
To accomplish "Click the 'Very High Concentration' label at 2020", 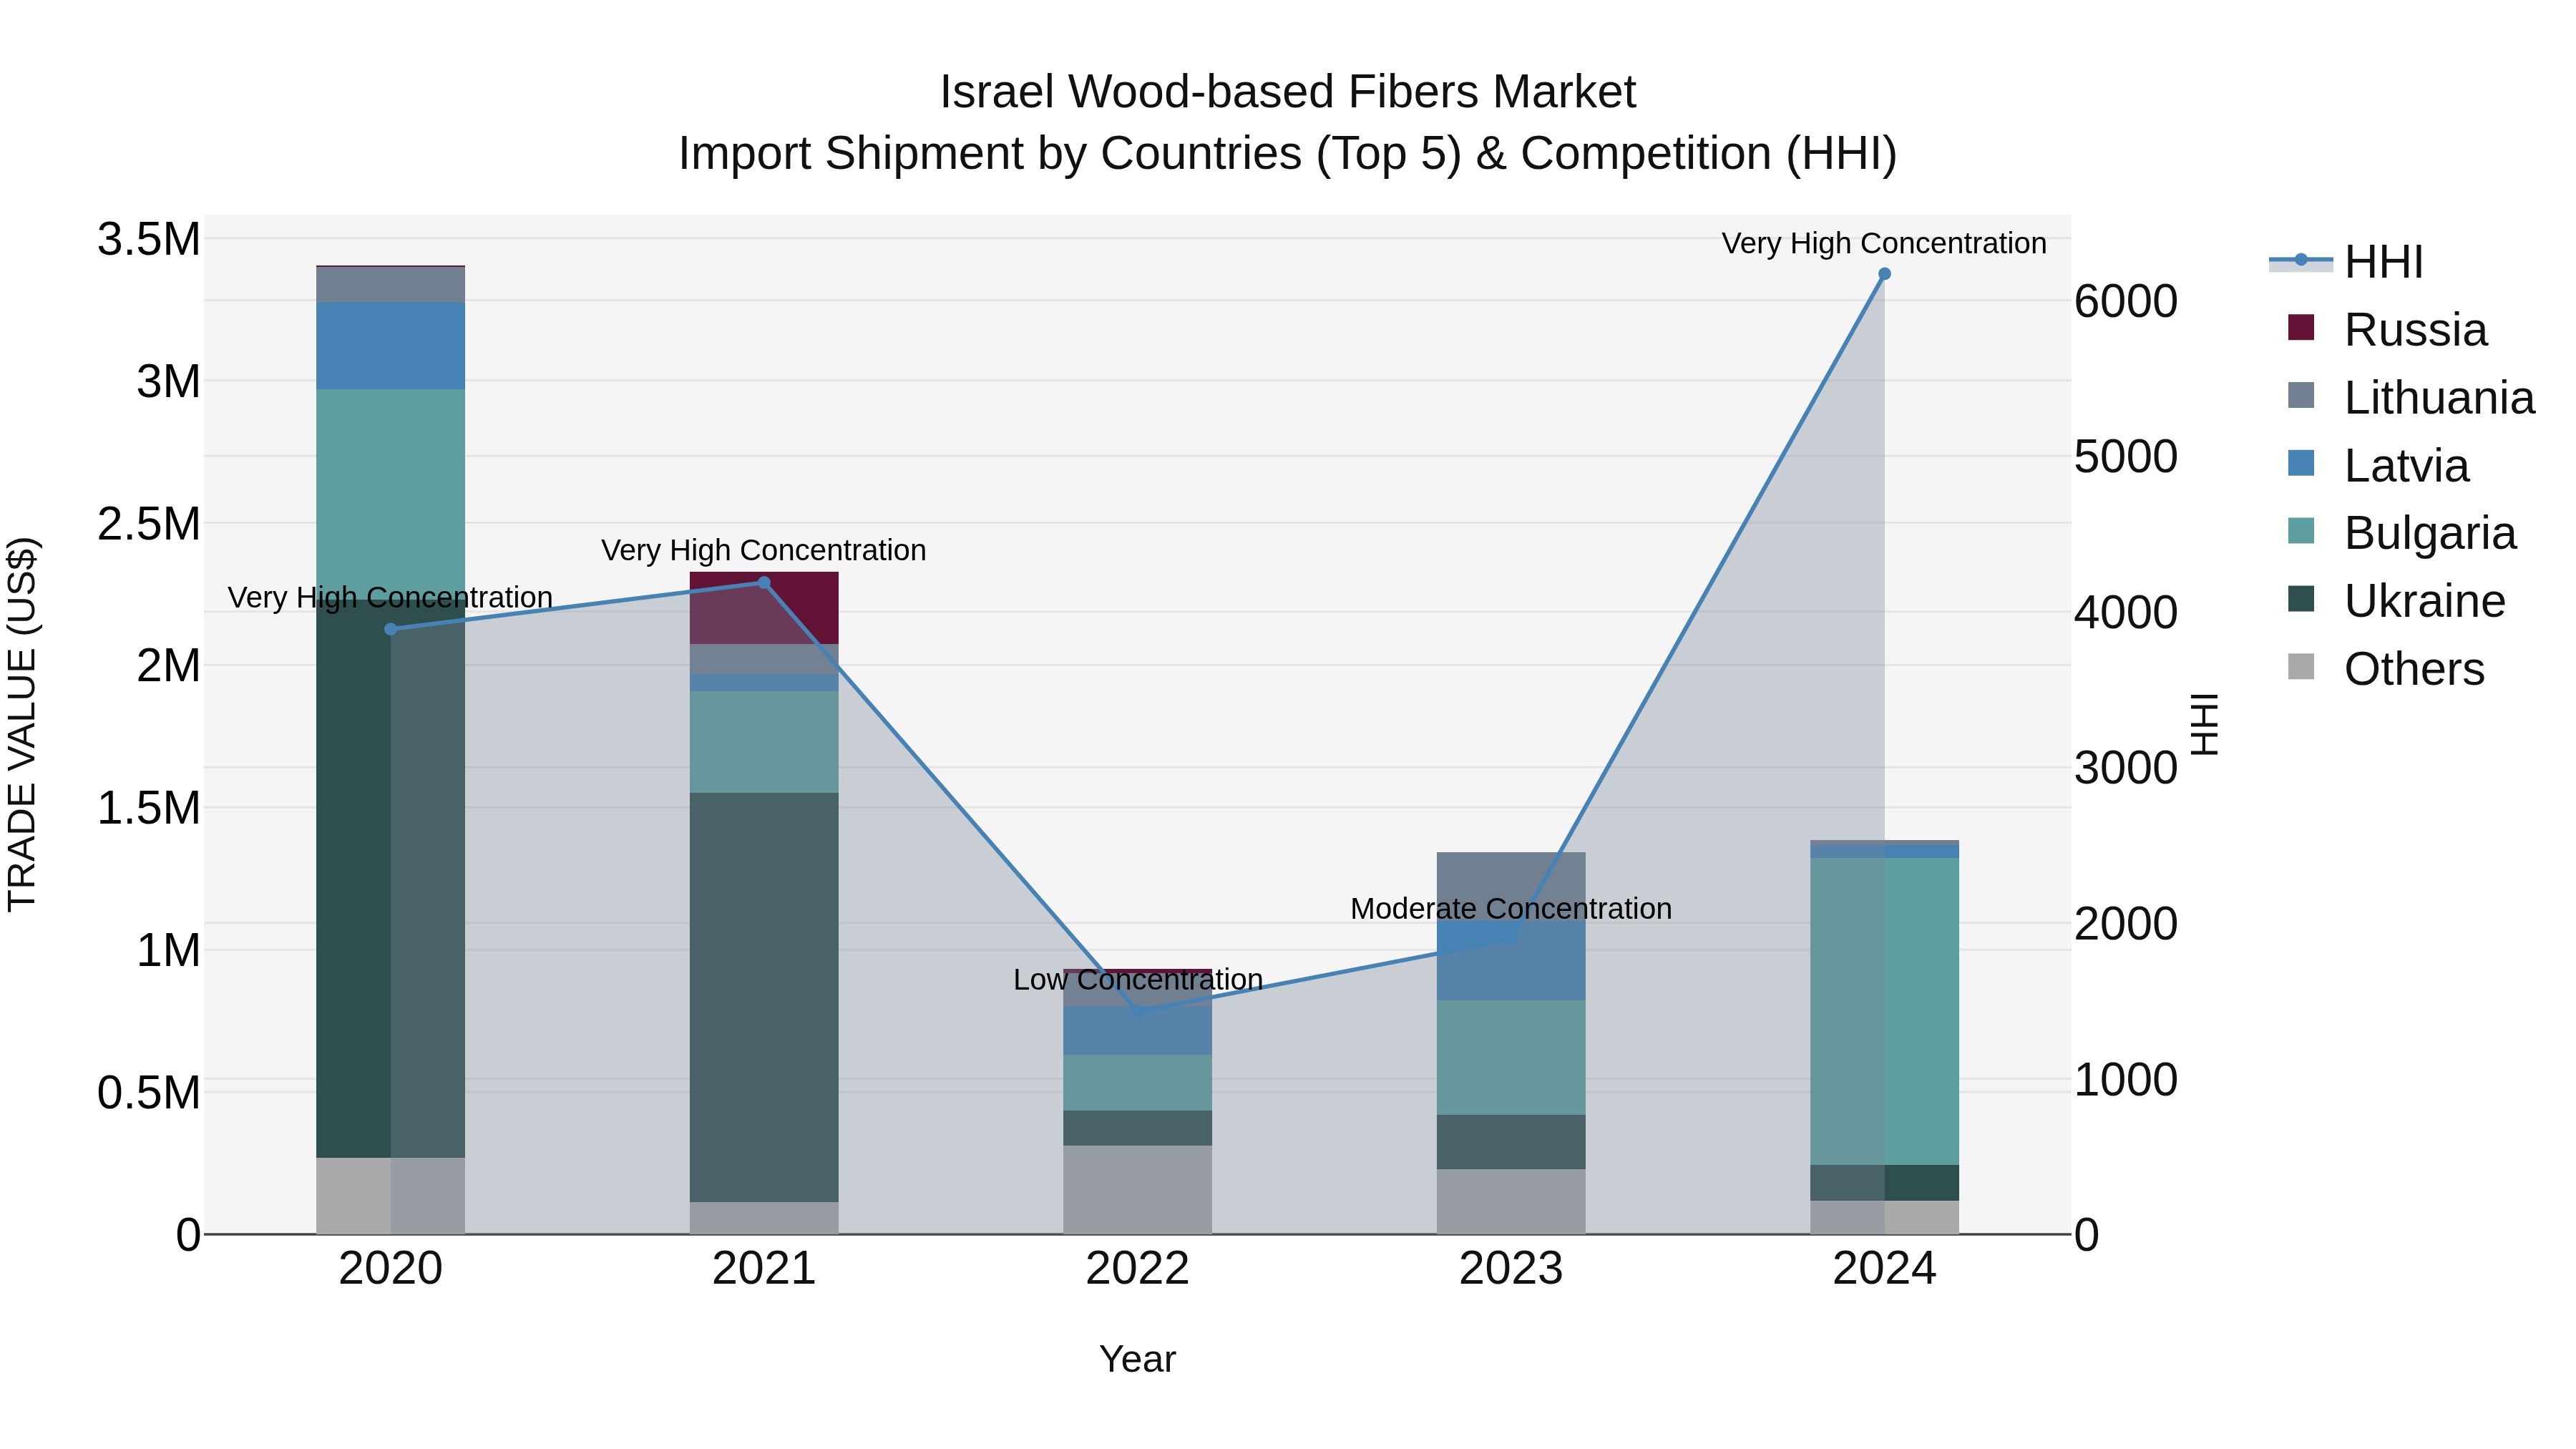I will click(390, 598).
